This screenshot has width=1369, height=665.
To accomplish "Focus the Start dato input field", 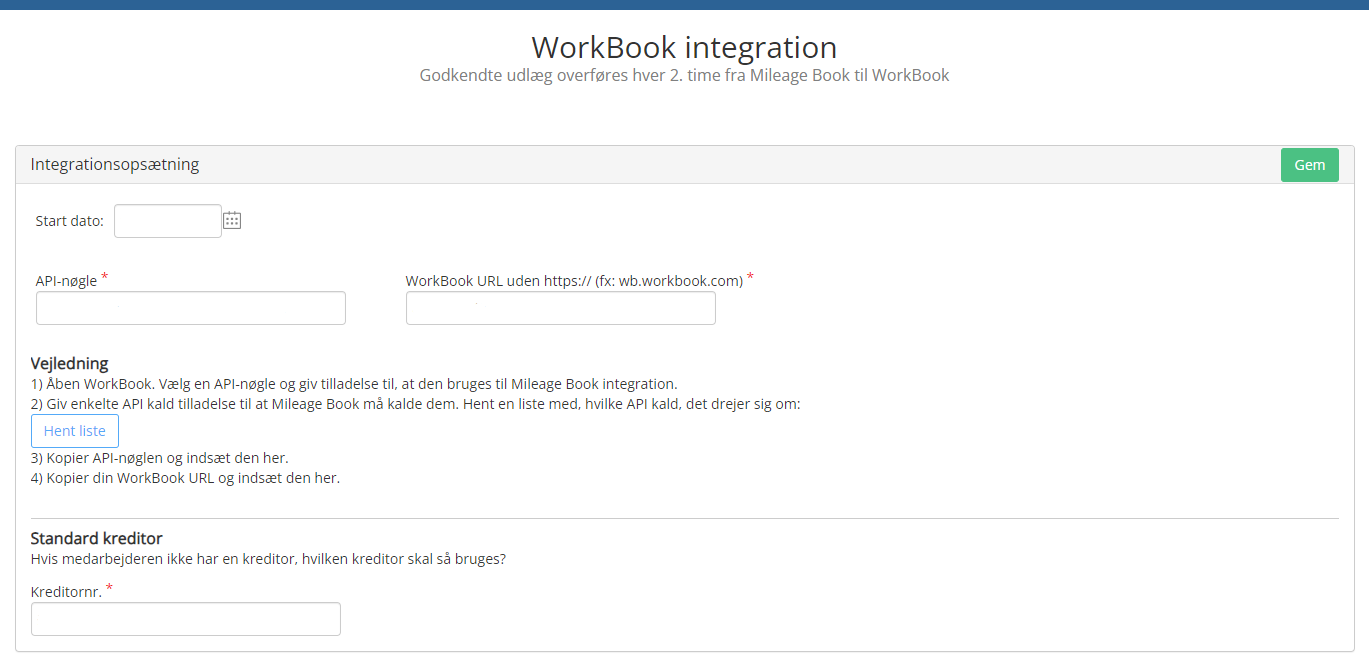I will pyautogui.click(x=168, y=221).
